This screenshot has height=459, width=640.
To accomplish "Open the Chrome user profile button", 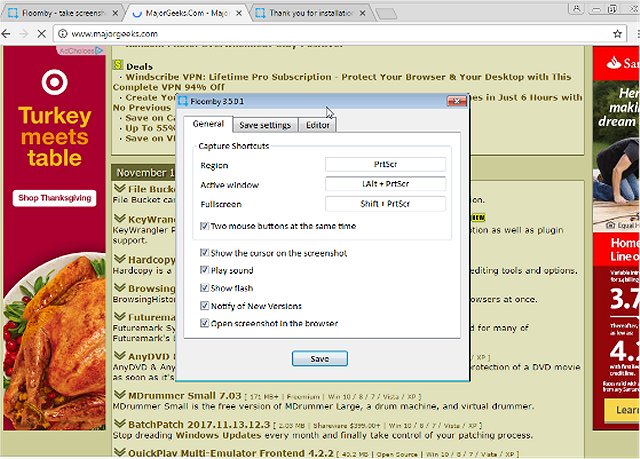I will pyautogui.click(x=576, y=9).
